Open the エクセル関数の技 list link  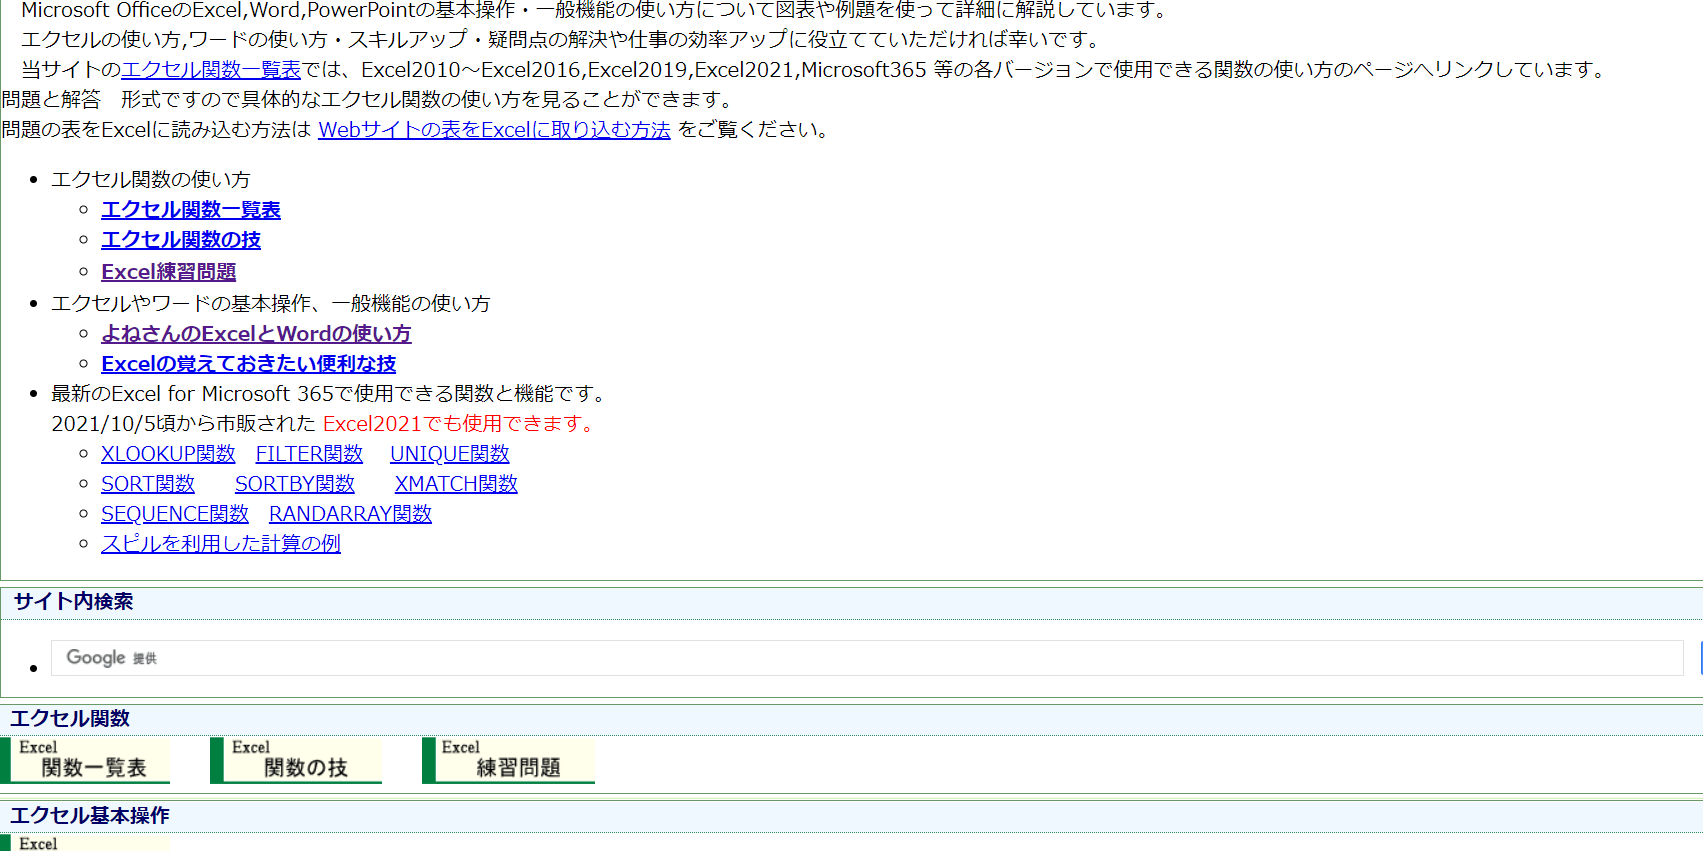(x=181, y=240)
